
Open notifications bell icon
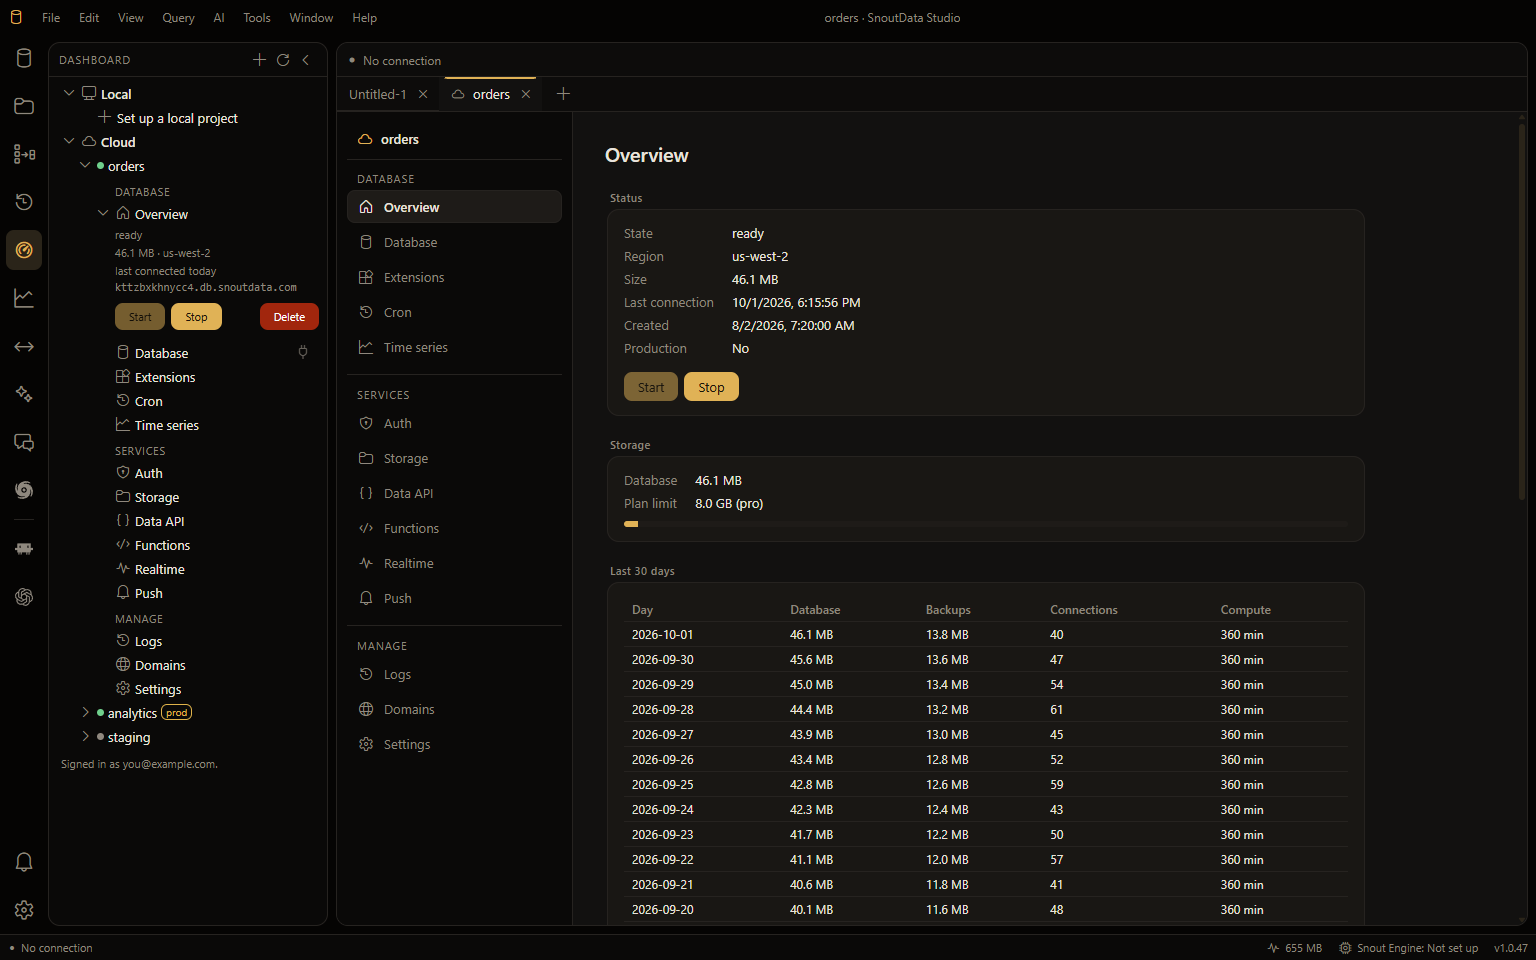[x=24, y=862]
